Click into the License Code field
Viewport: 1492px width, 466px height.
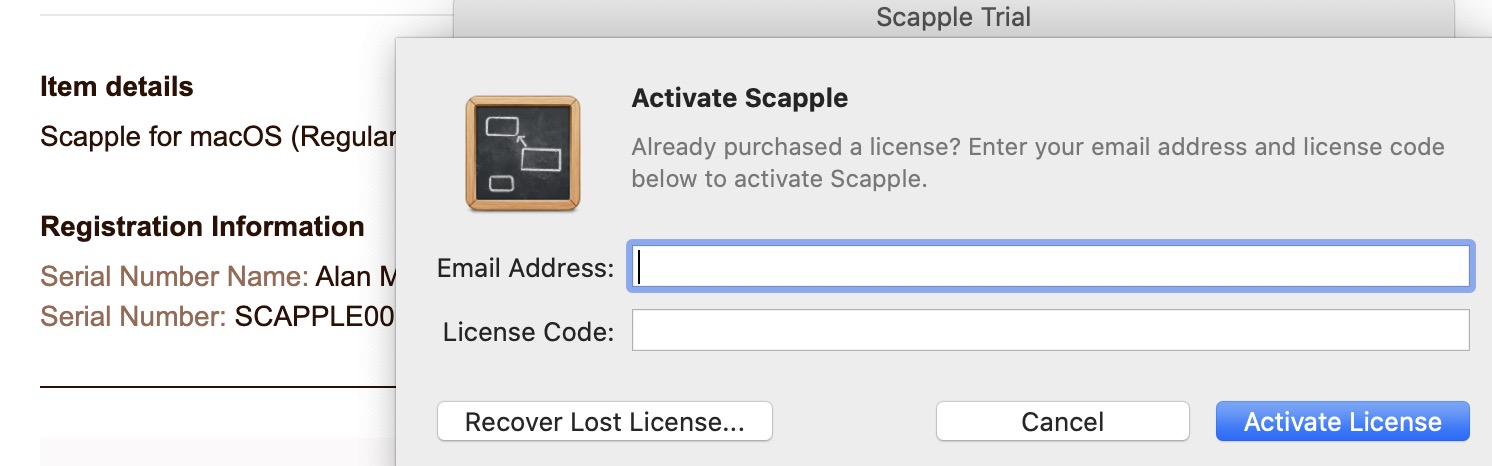pyautogui.click(x=1050, y=330)
